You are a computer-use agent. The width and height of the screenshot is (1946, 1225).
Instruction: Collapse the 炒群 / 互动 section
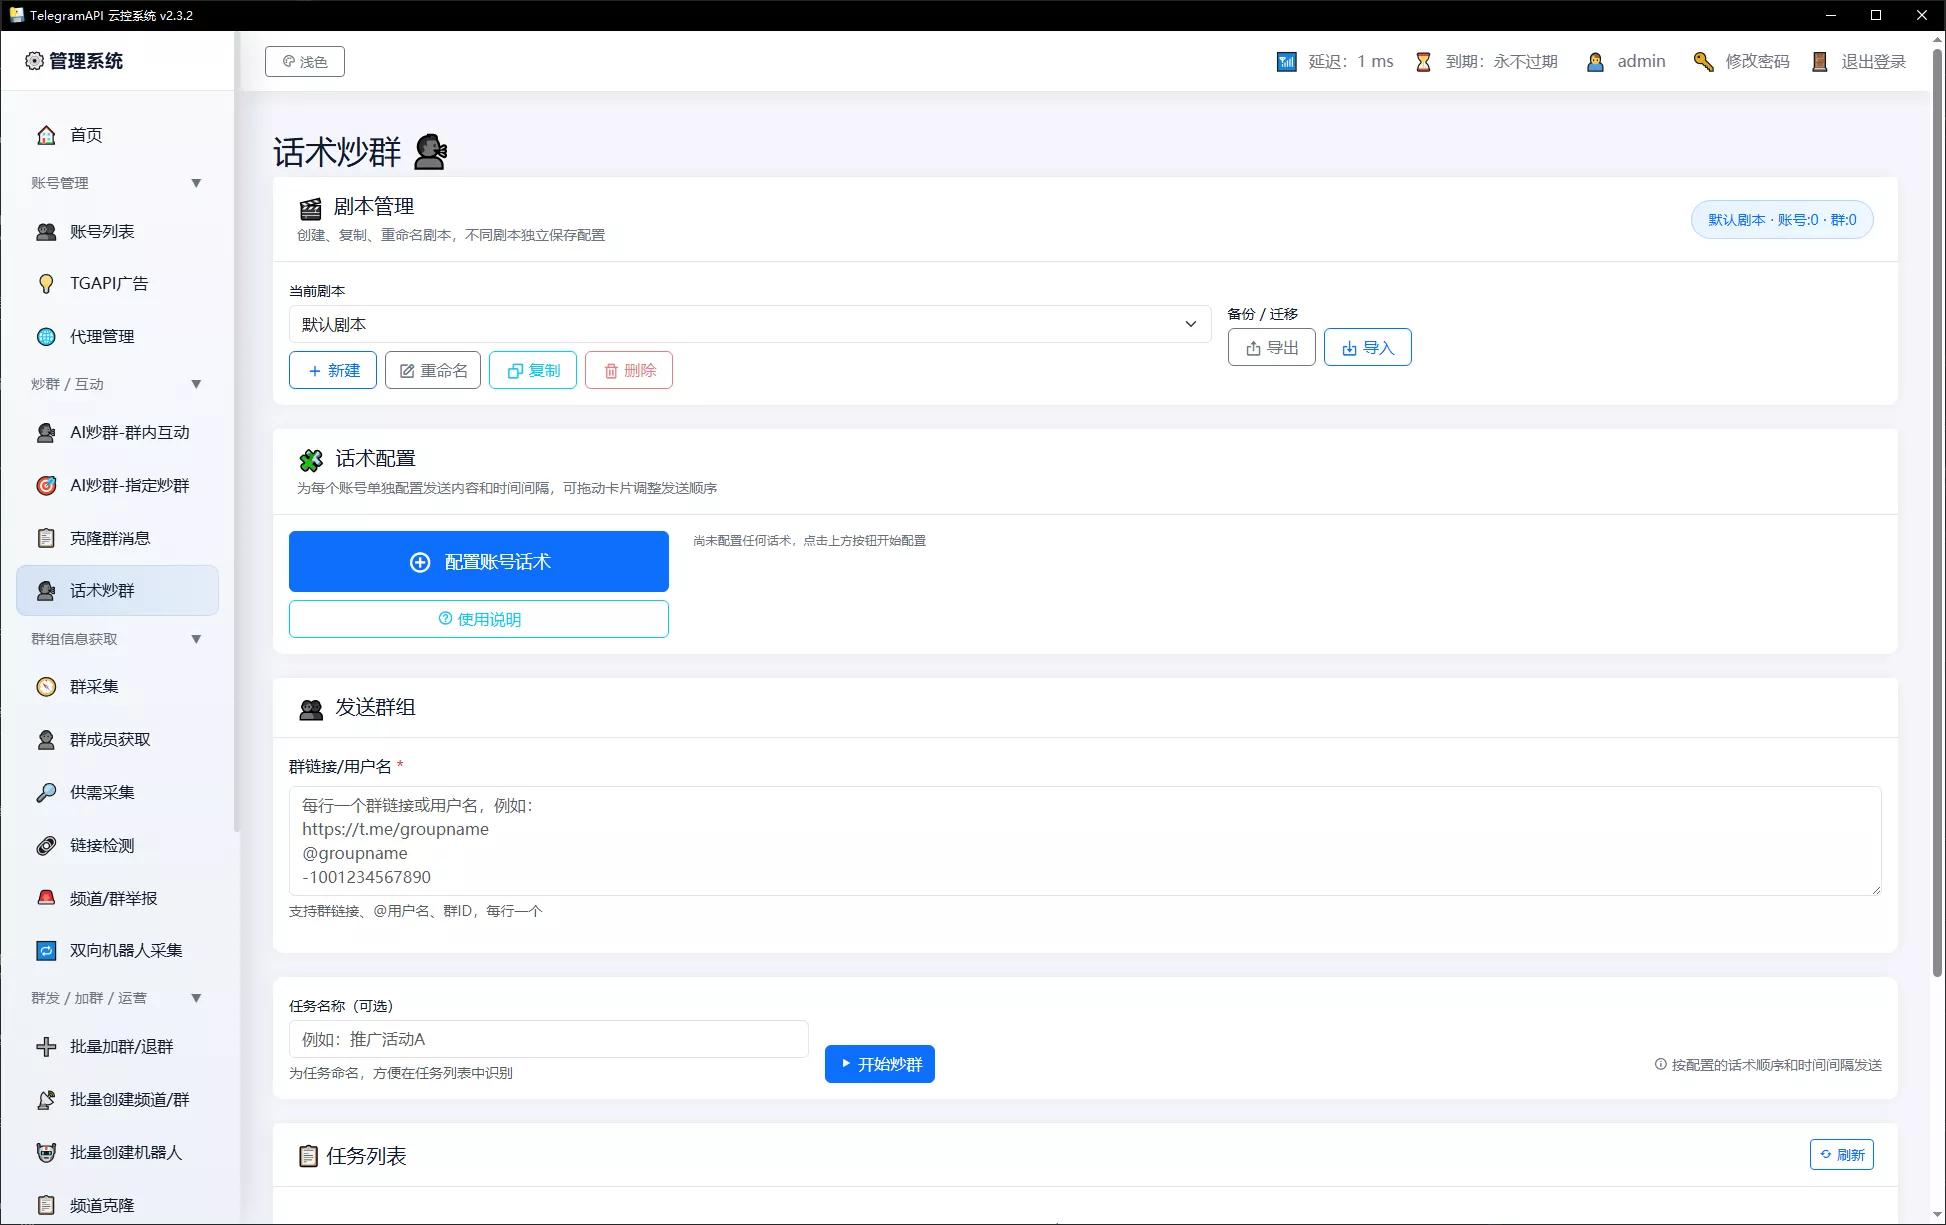(196, 384)
